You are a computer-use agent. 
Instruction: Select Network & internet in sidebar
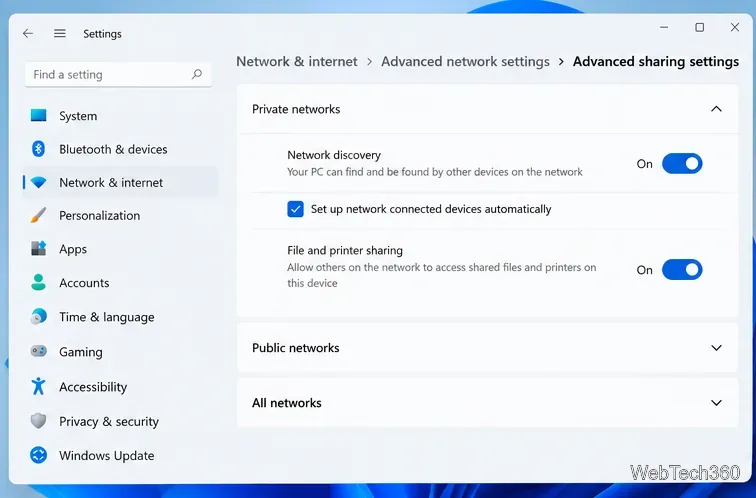[121, 182]
